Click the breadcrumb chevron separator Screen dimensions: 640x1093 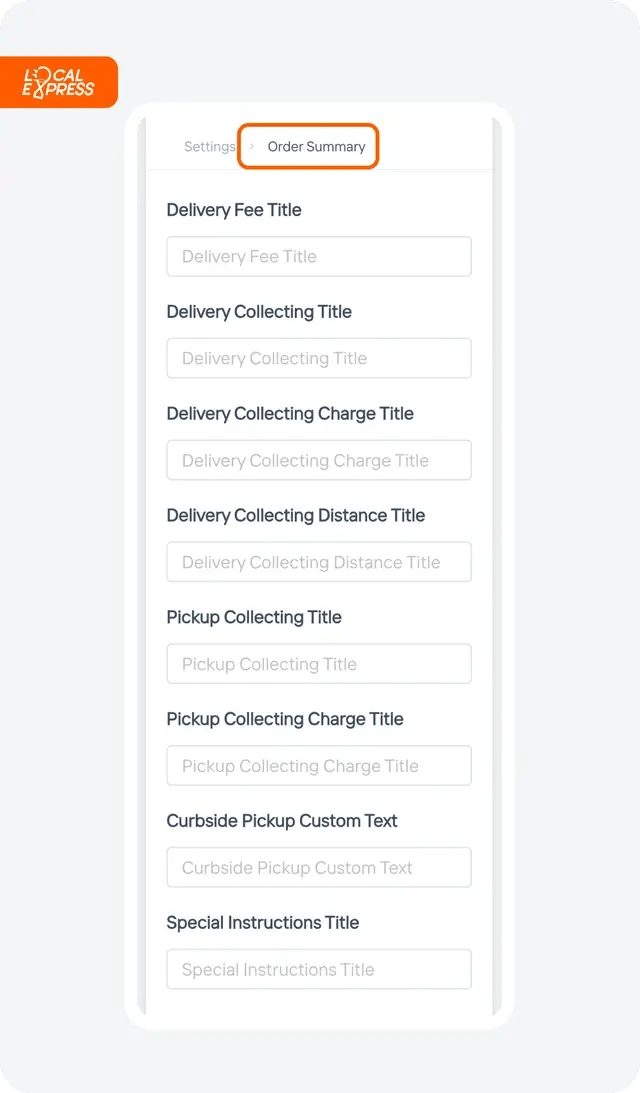coord(252,146)
